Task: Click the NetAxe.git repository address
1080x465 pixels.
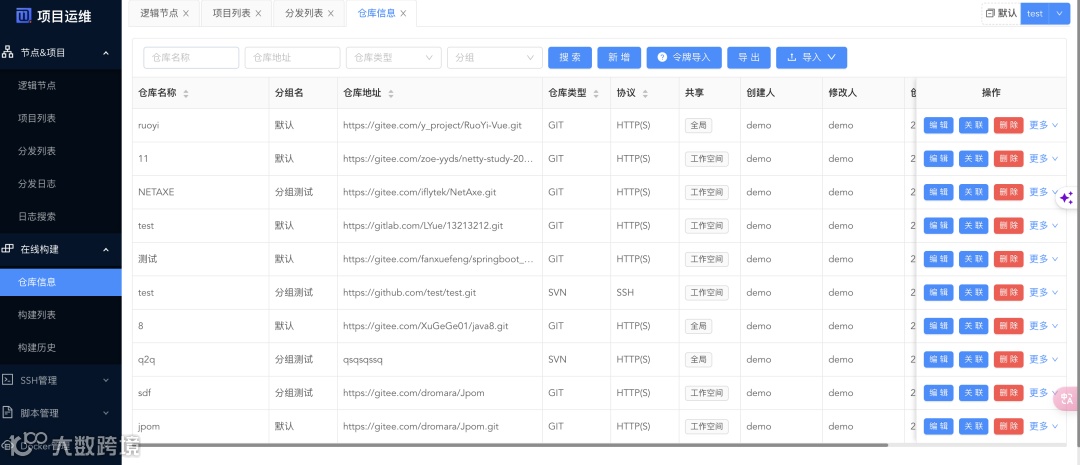Action: click(x=419, y=192)
